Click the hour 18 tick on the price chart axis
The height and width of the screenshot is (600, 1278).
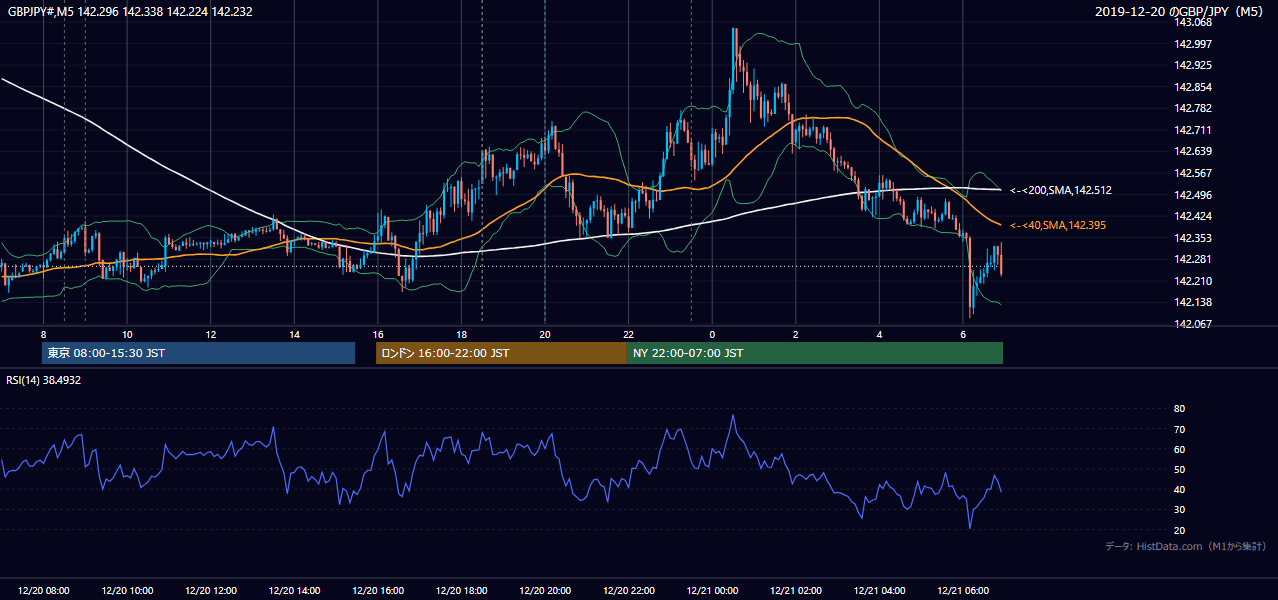461,334
